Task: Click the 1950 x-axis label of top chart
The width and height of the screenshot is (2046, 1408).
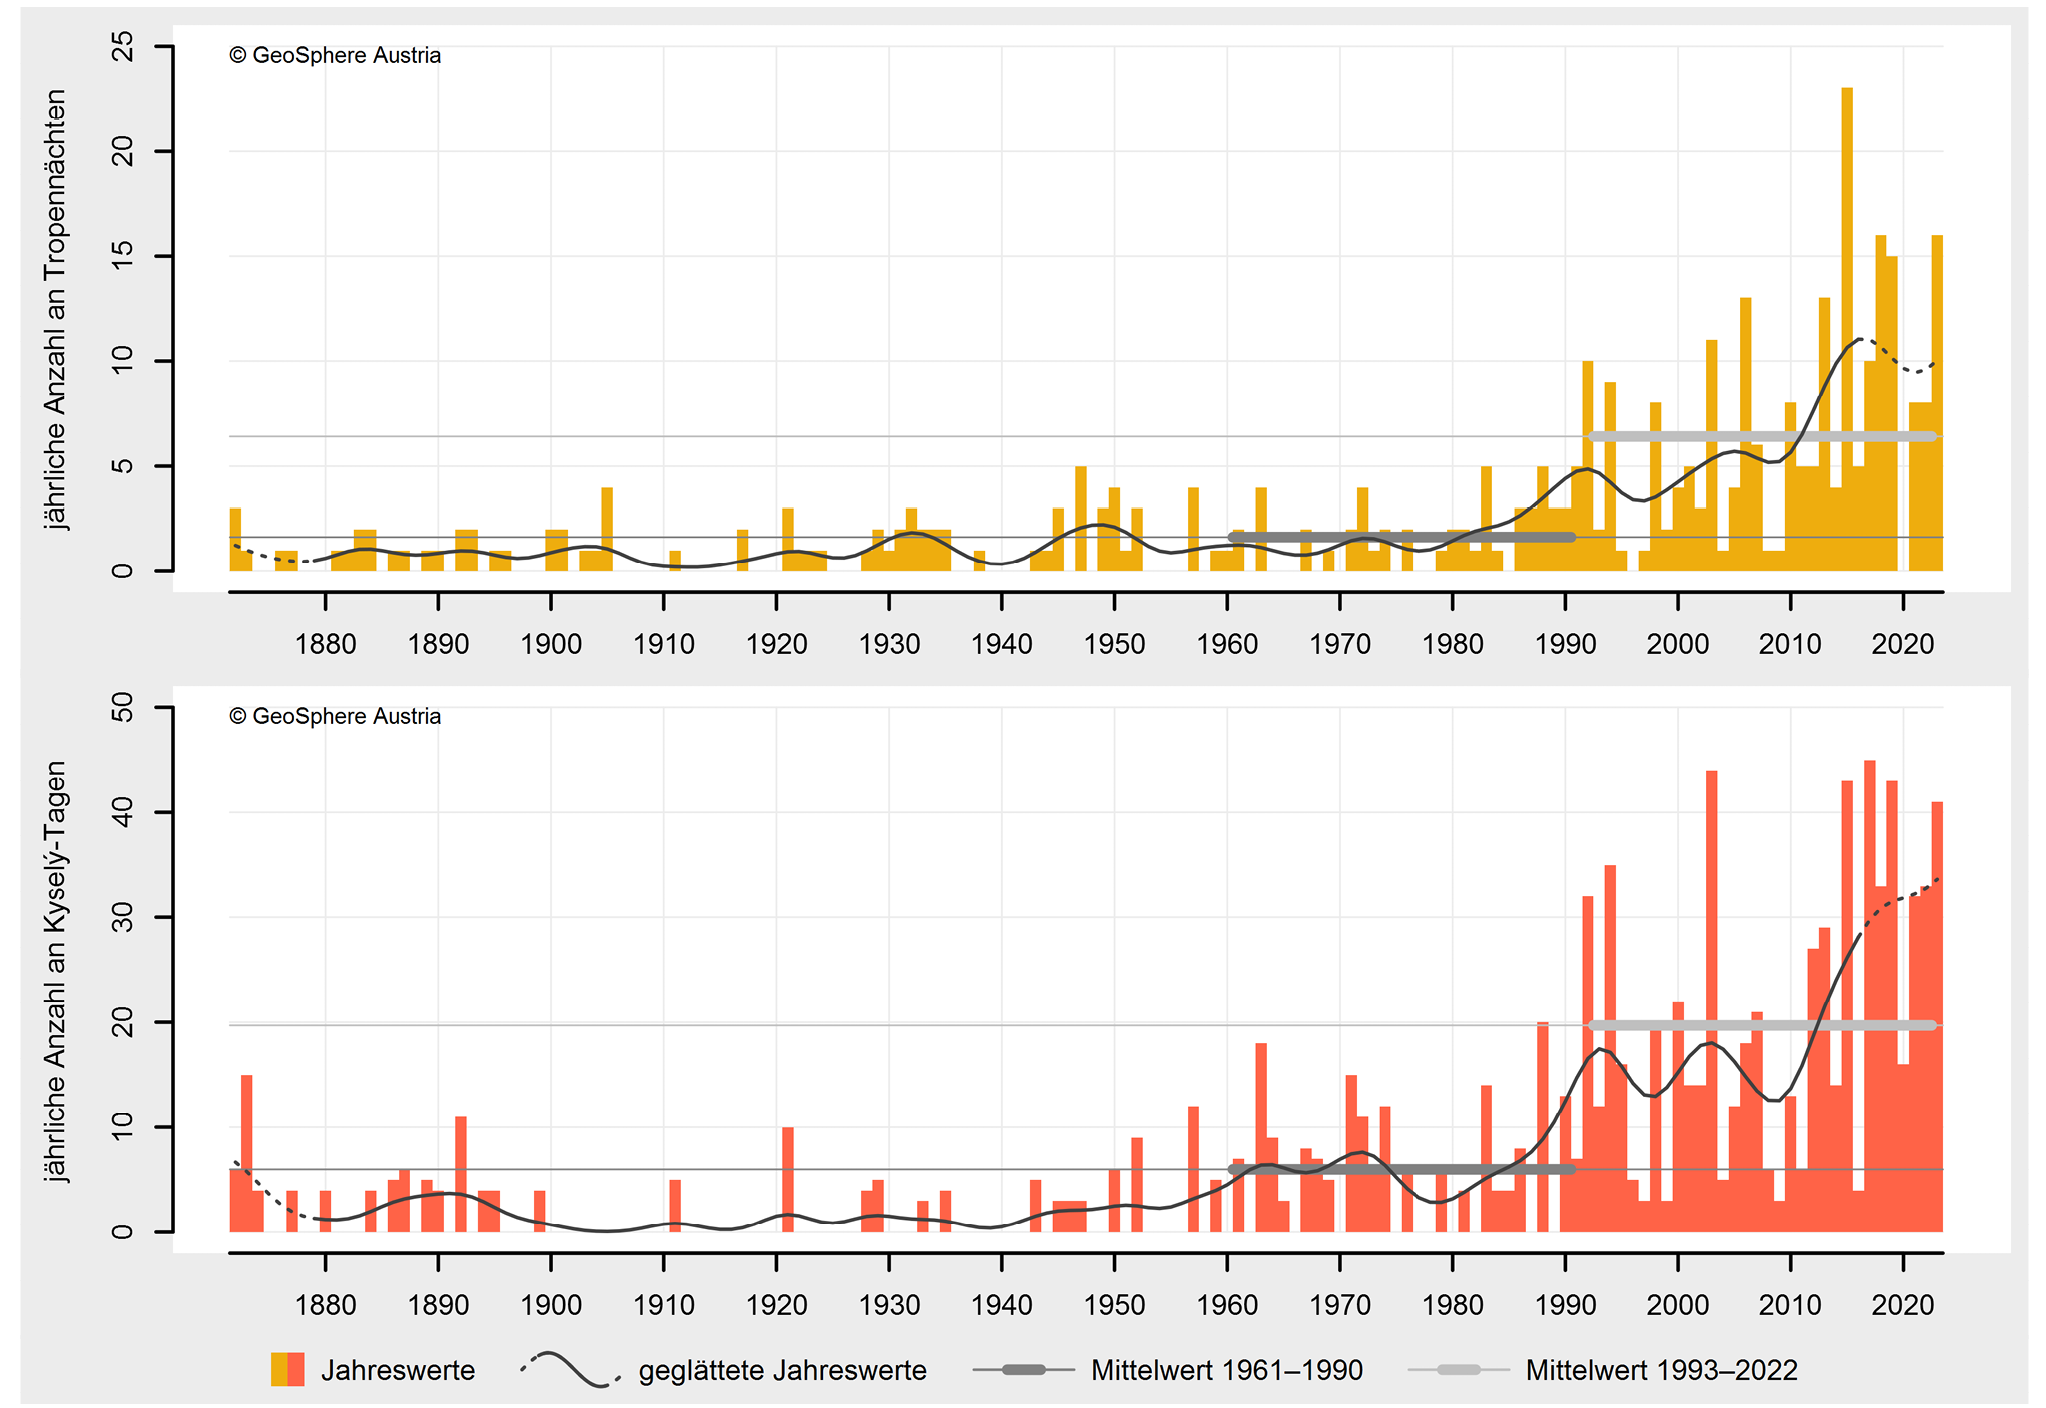Action: coord(1114,644)
